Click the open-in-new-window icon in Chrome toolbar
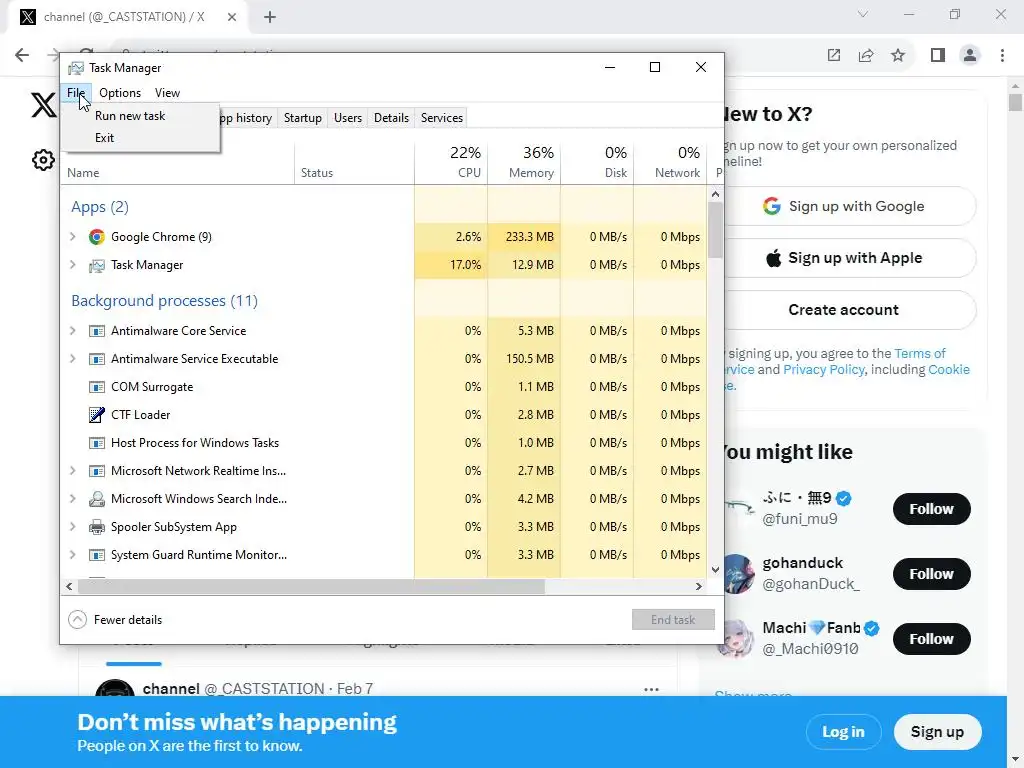This screenshot has width=1024, height=768. (x=834, y=56)
